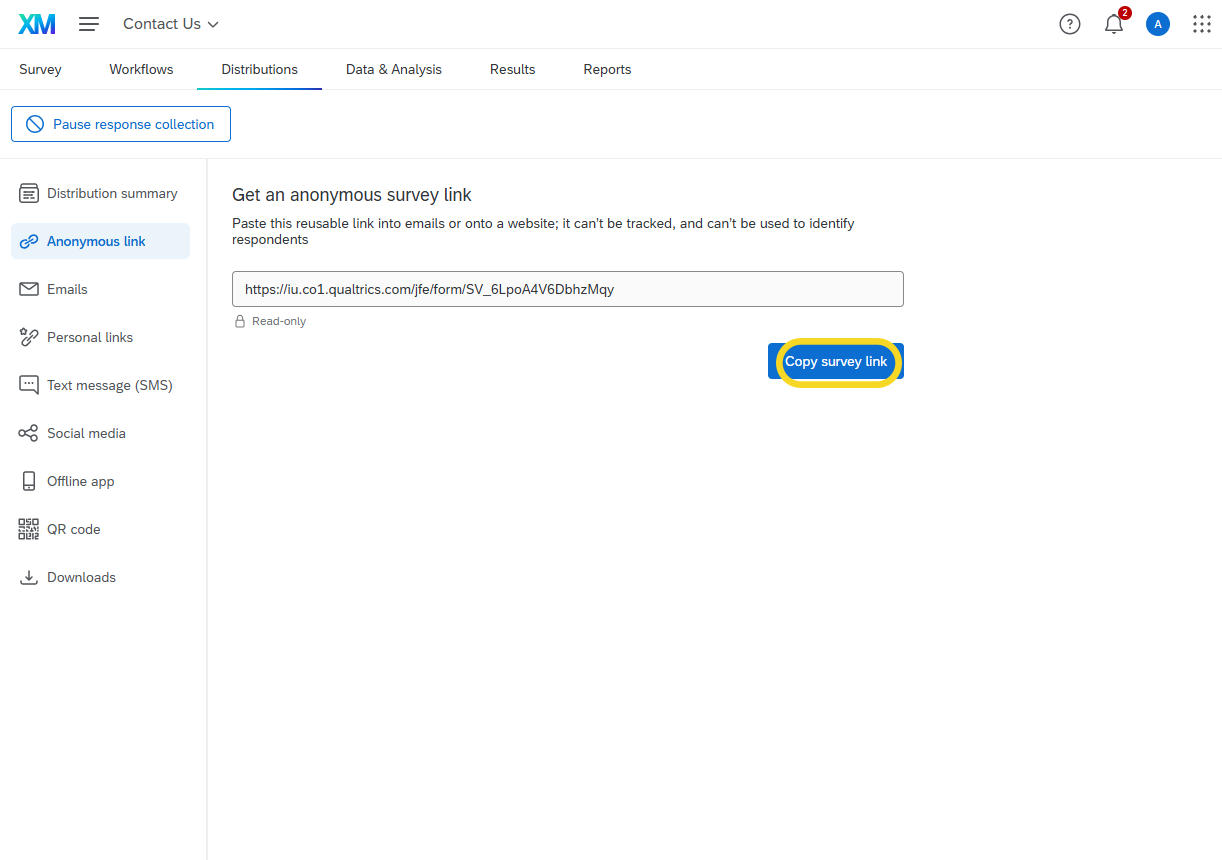Go to the Data & Analysis tab
The image size is (1222, 860).
(393, 69)
